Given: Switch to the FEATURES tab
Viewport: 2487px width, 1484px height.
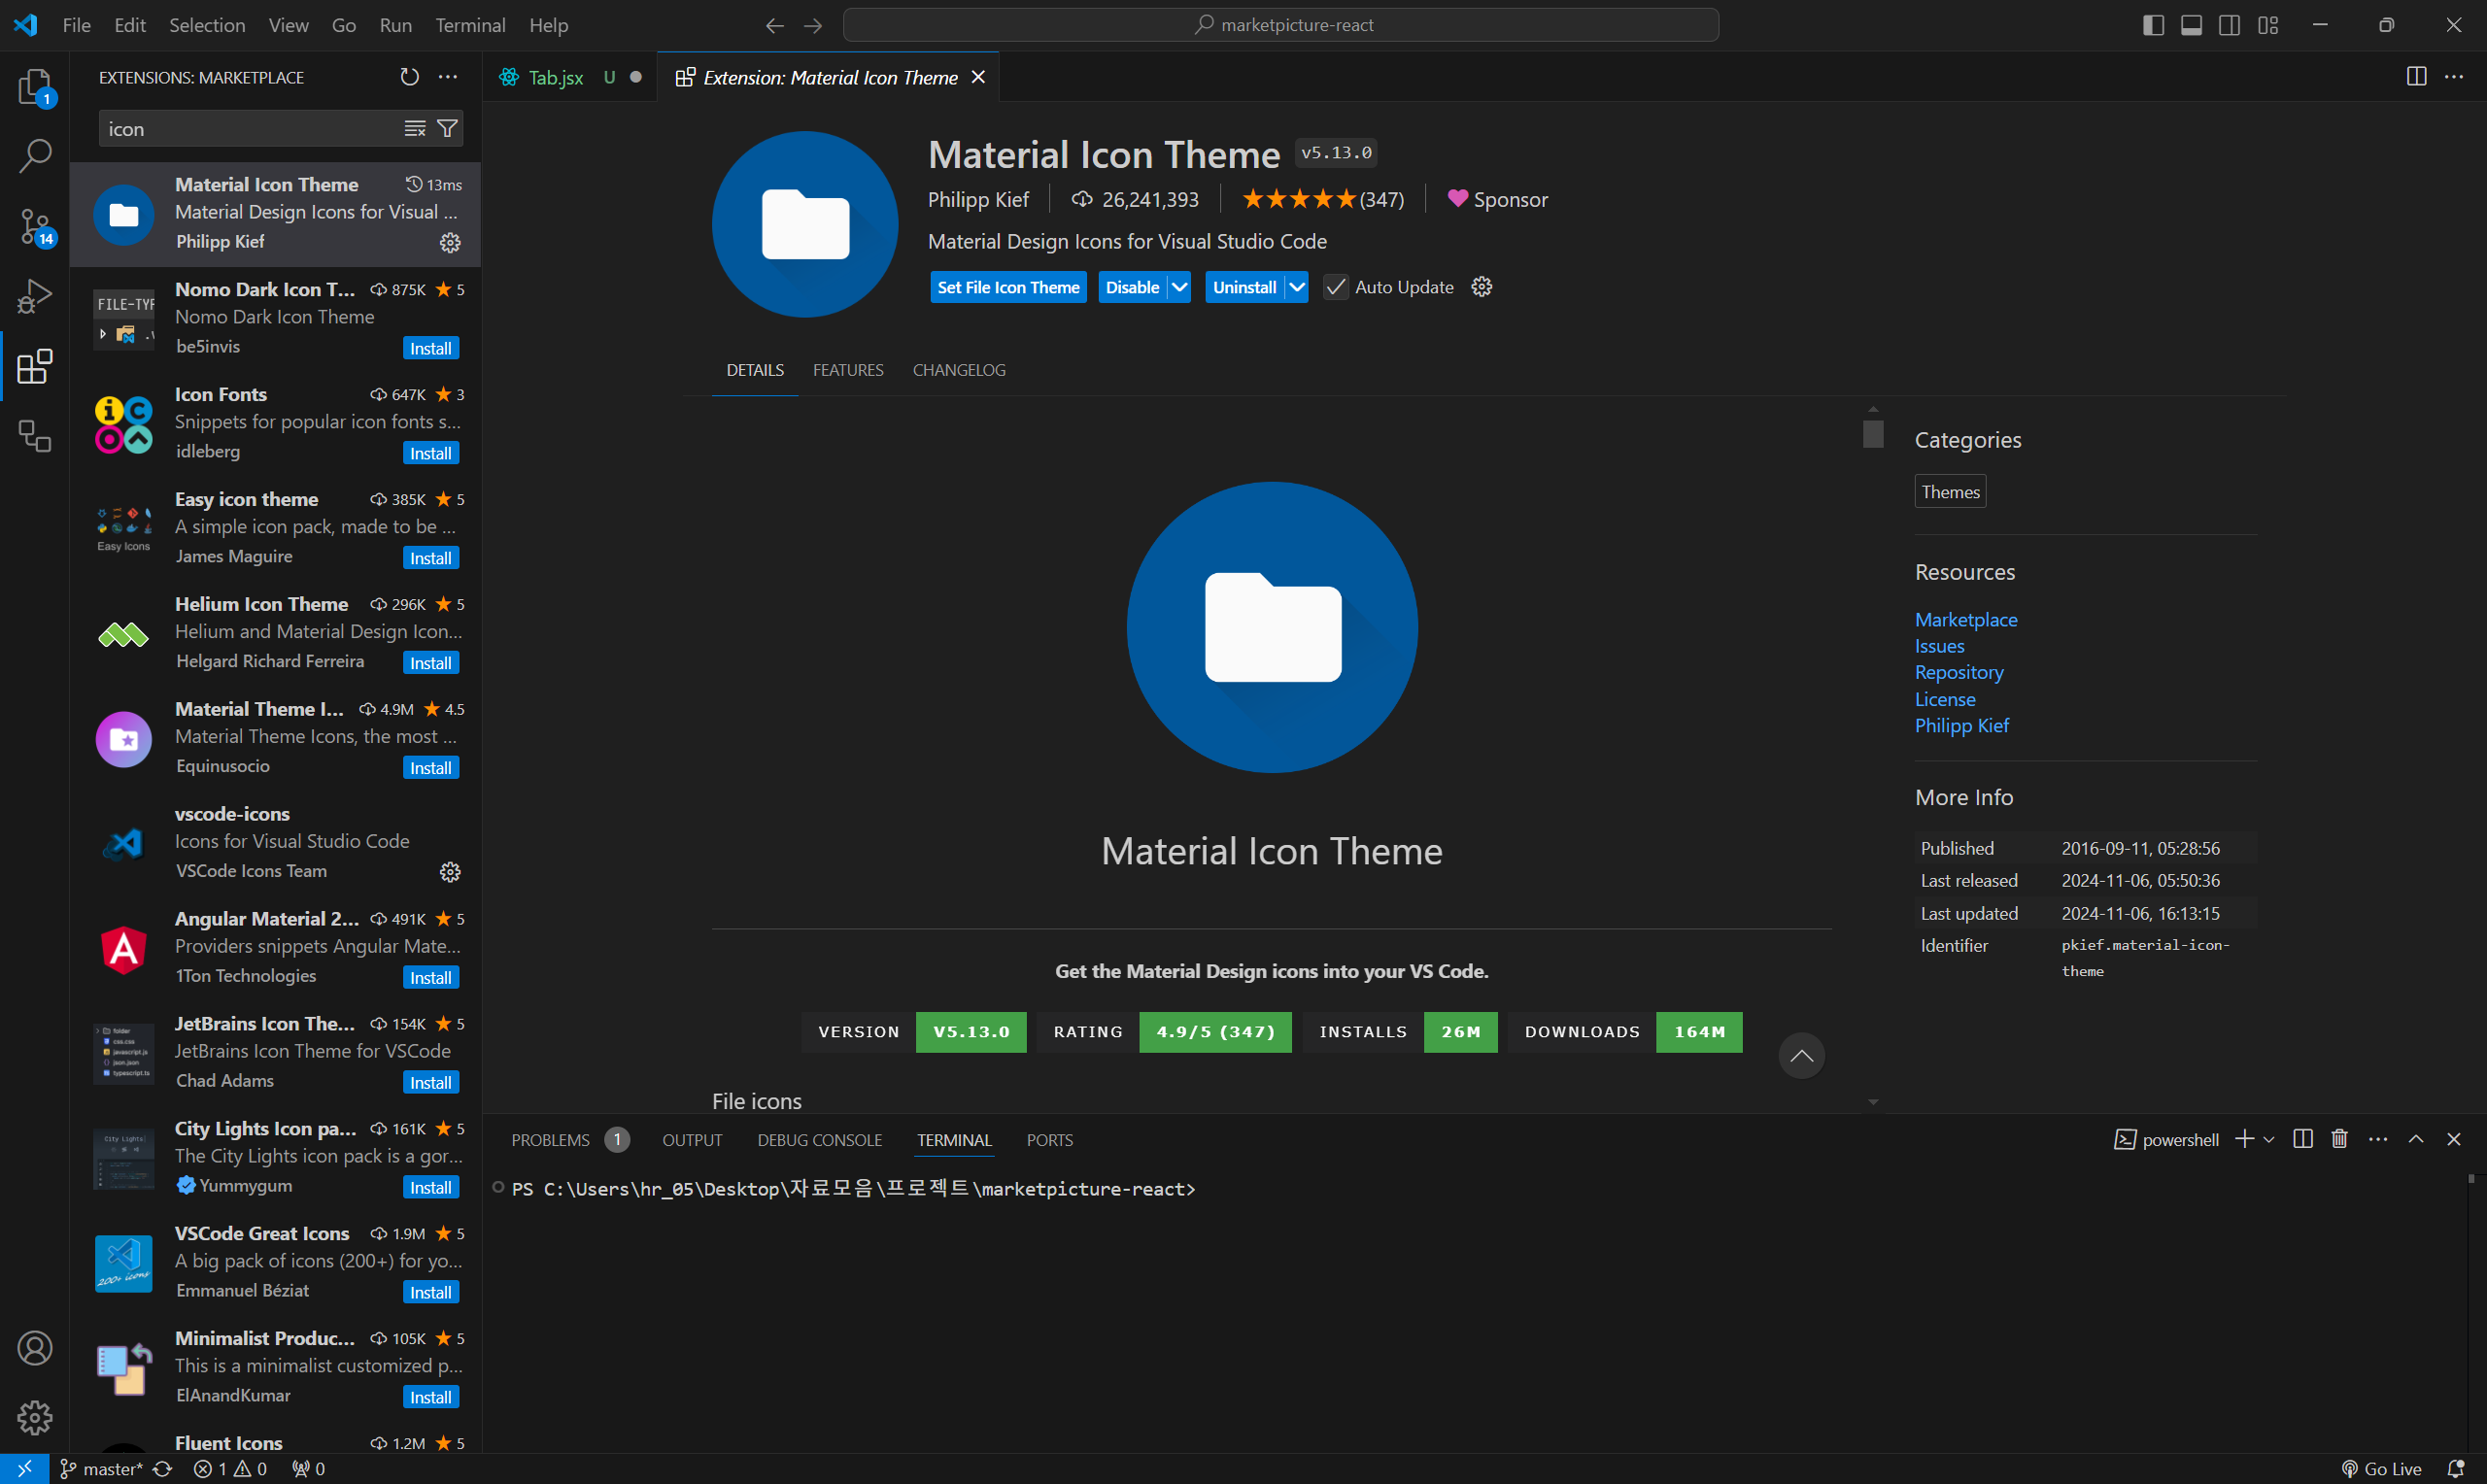Looking at the screenshot, I should [x=848, y=370].
